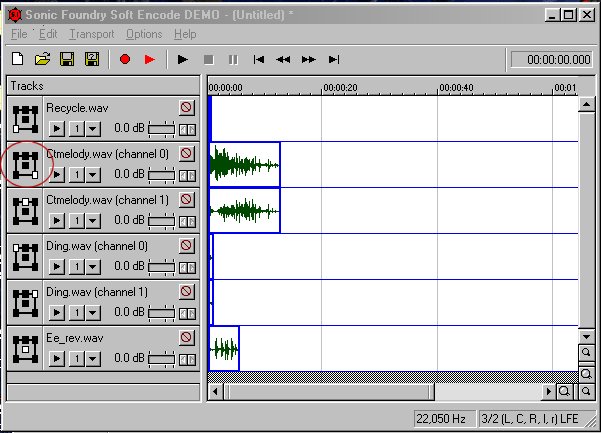Open the Ee_rev.wav track number dropdown
Viewport: 601px width, 433px height.
point(93,358)
